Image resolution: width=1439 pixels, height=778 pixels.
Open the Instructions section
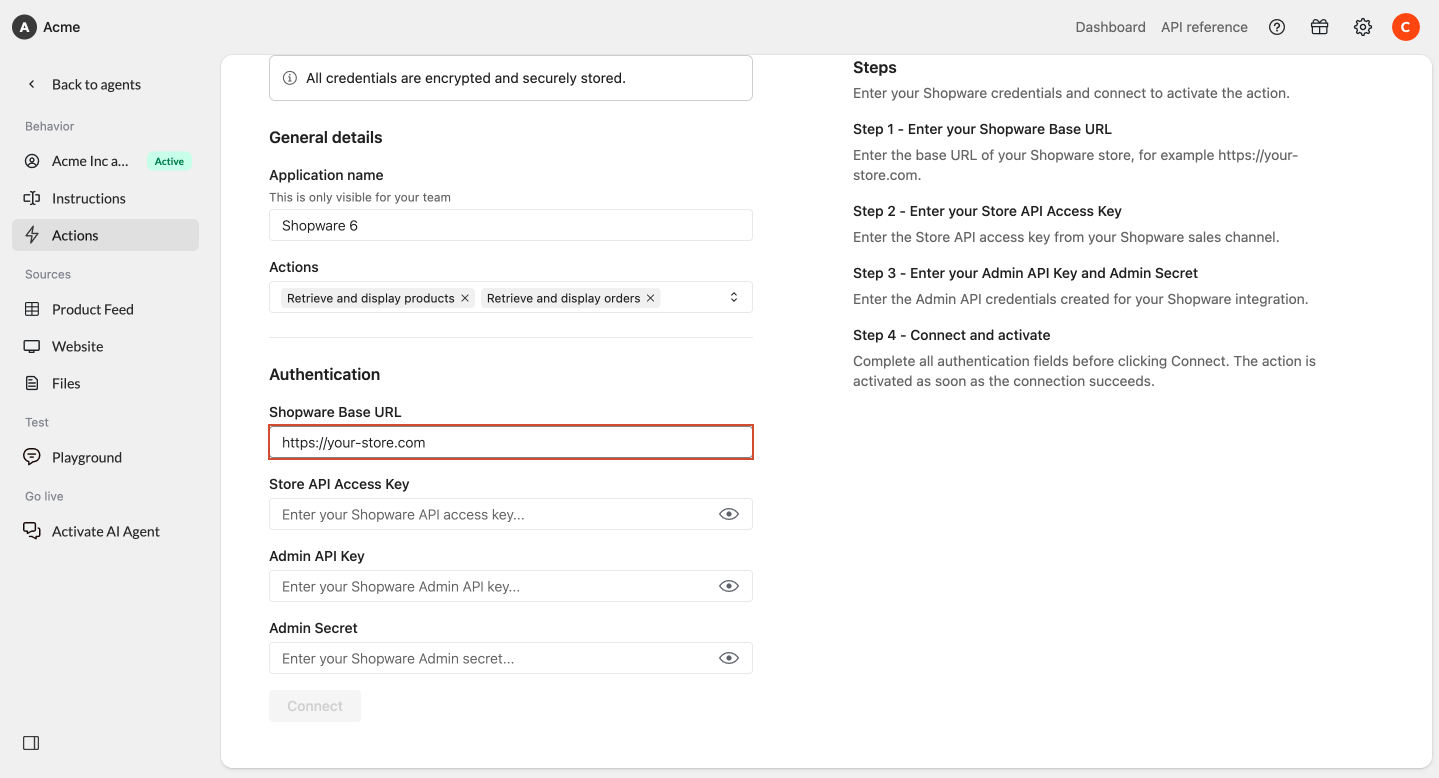pyautogui.click(x=105, y=198)
